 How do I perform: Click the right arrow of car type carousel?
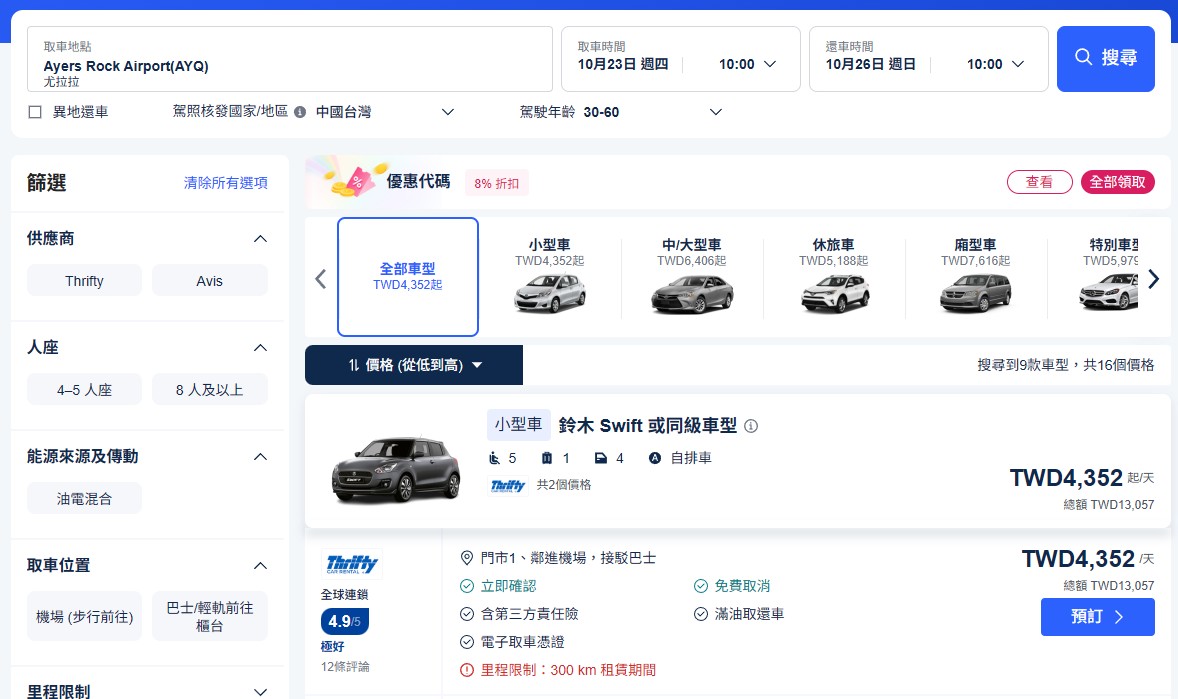[1154, 278]
